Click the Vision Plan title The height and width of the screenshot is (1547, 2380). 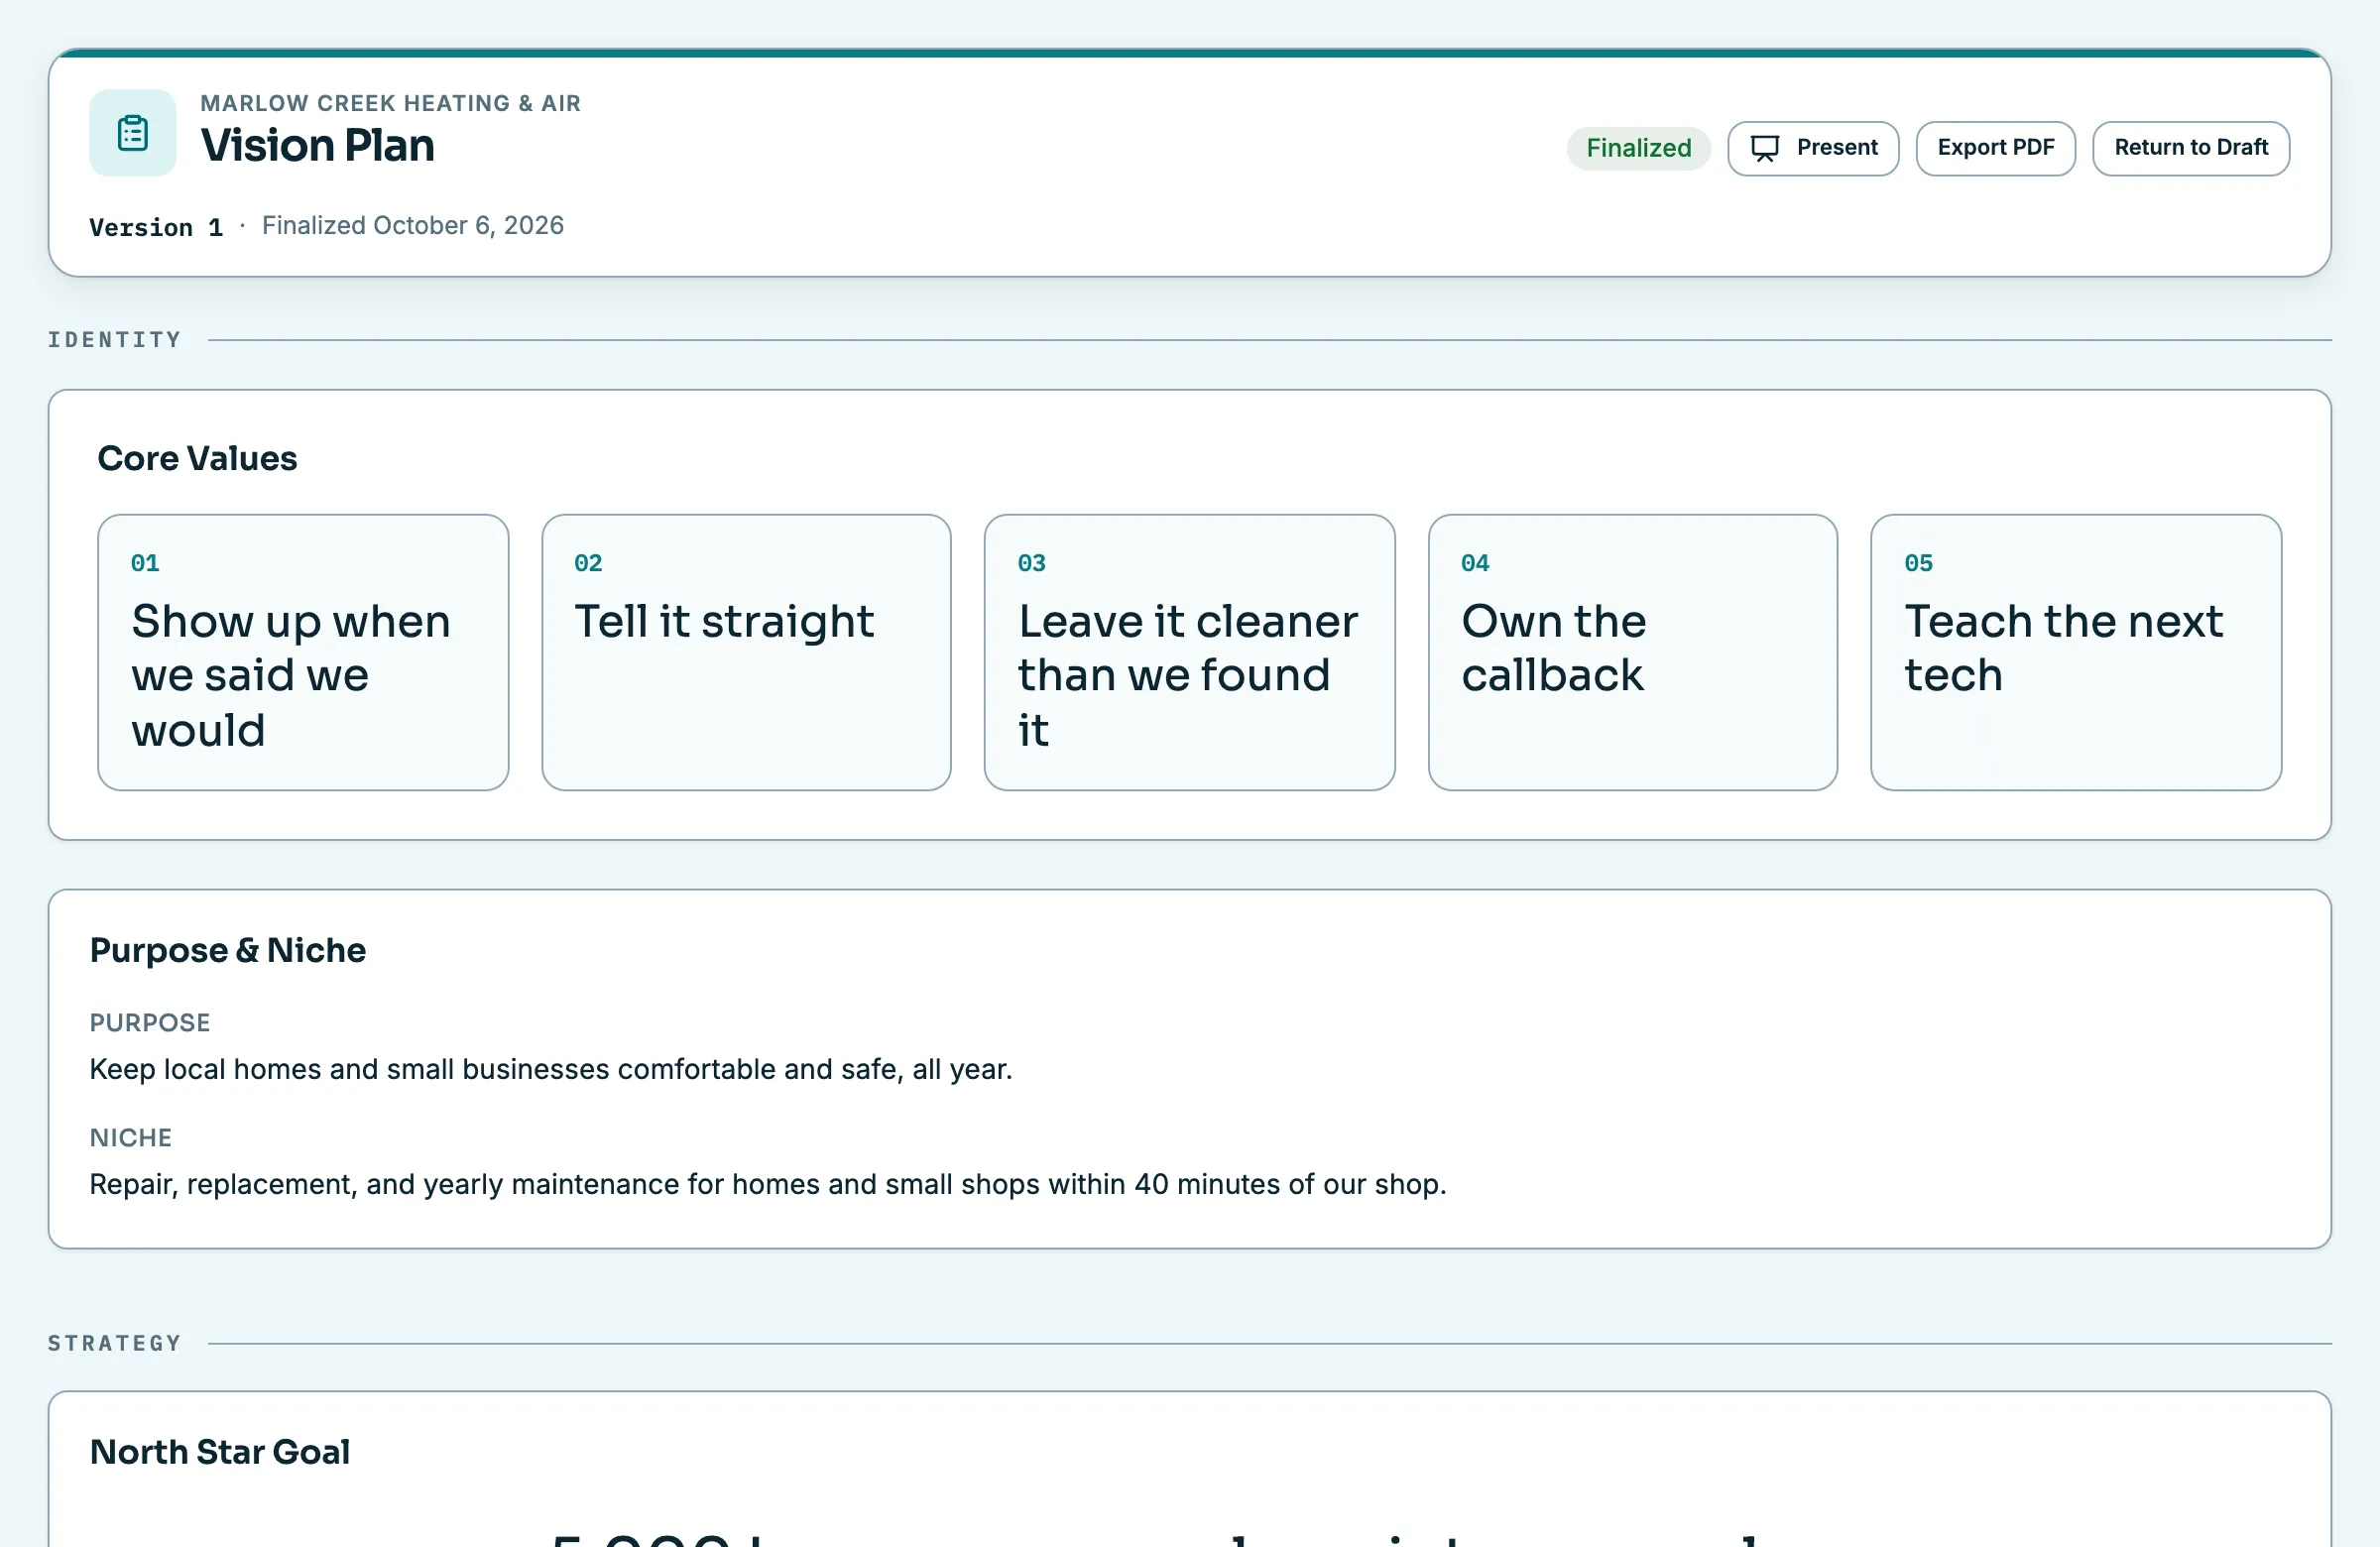317,146
